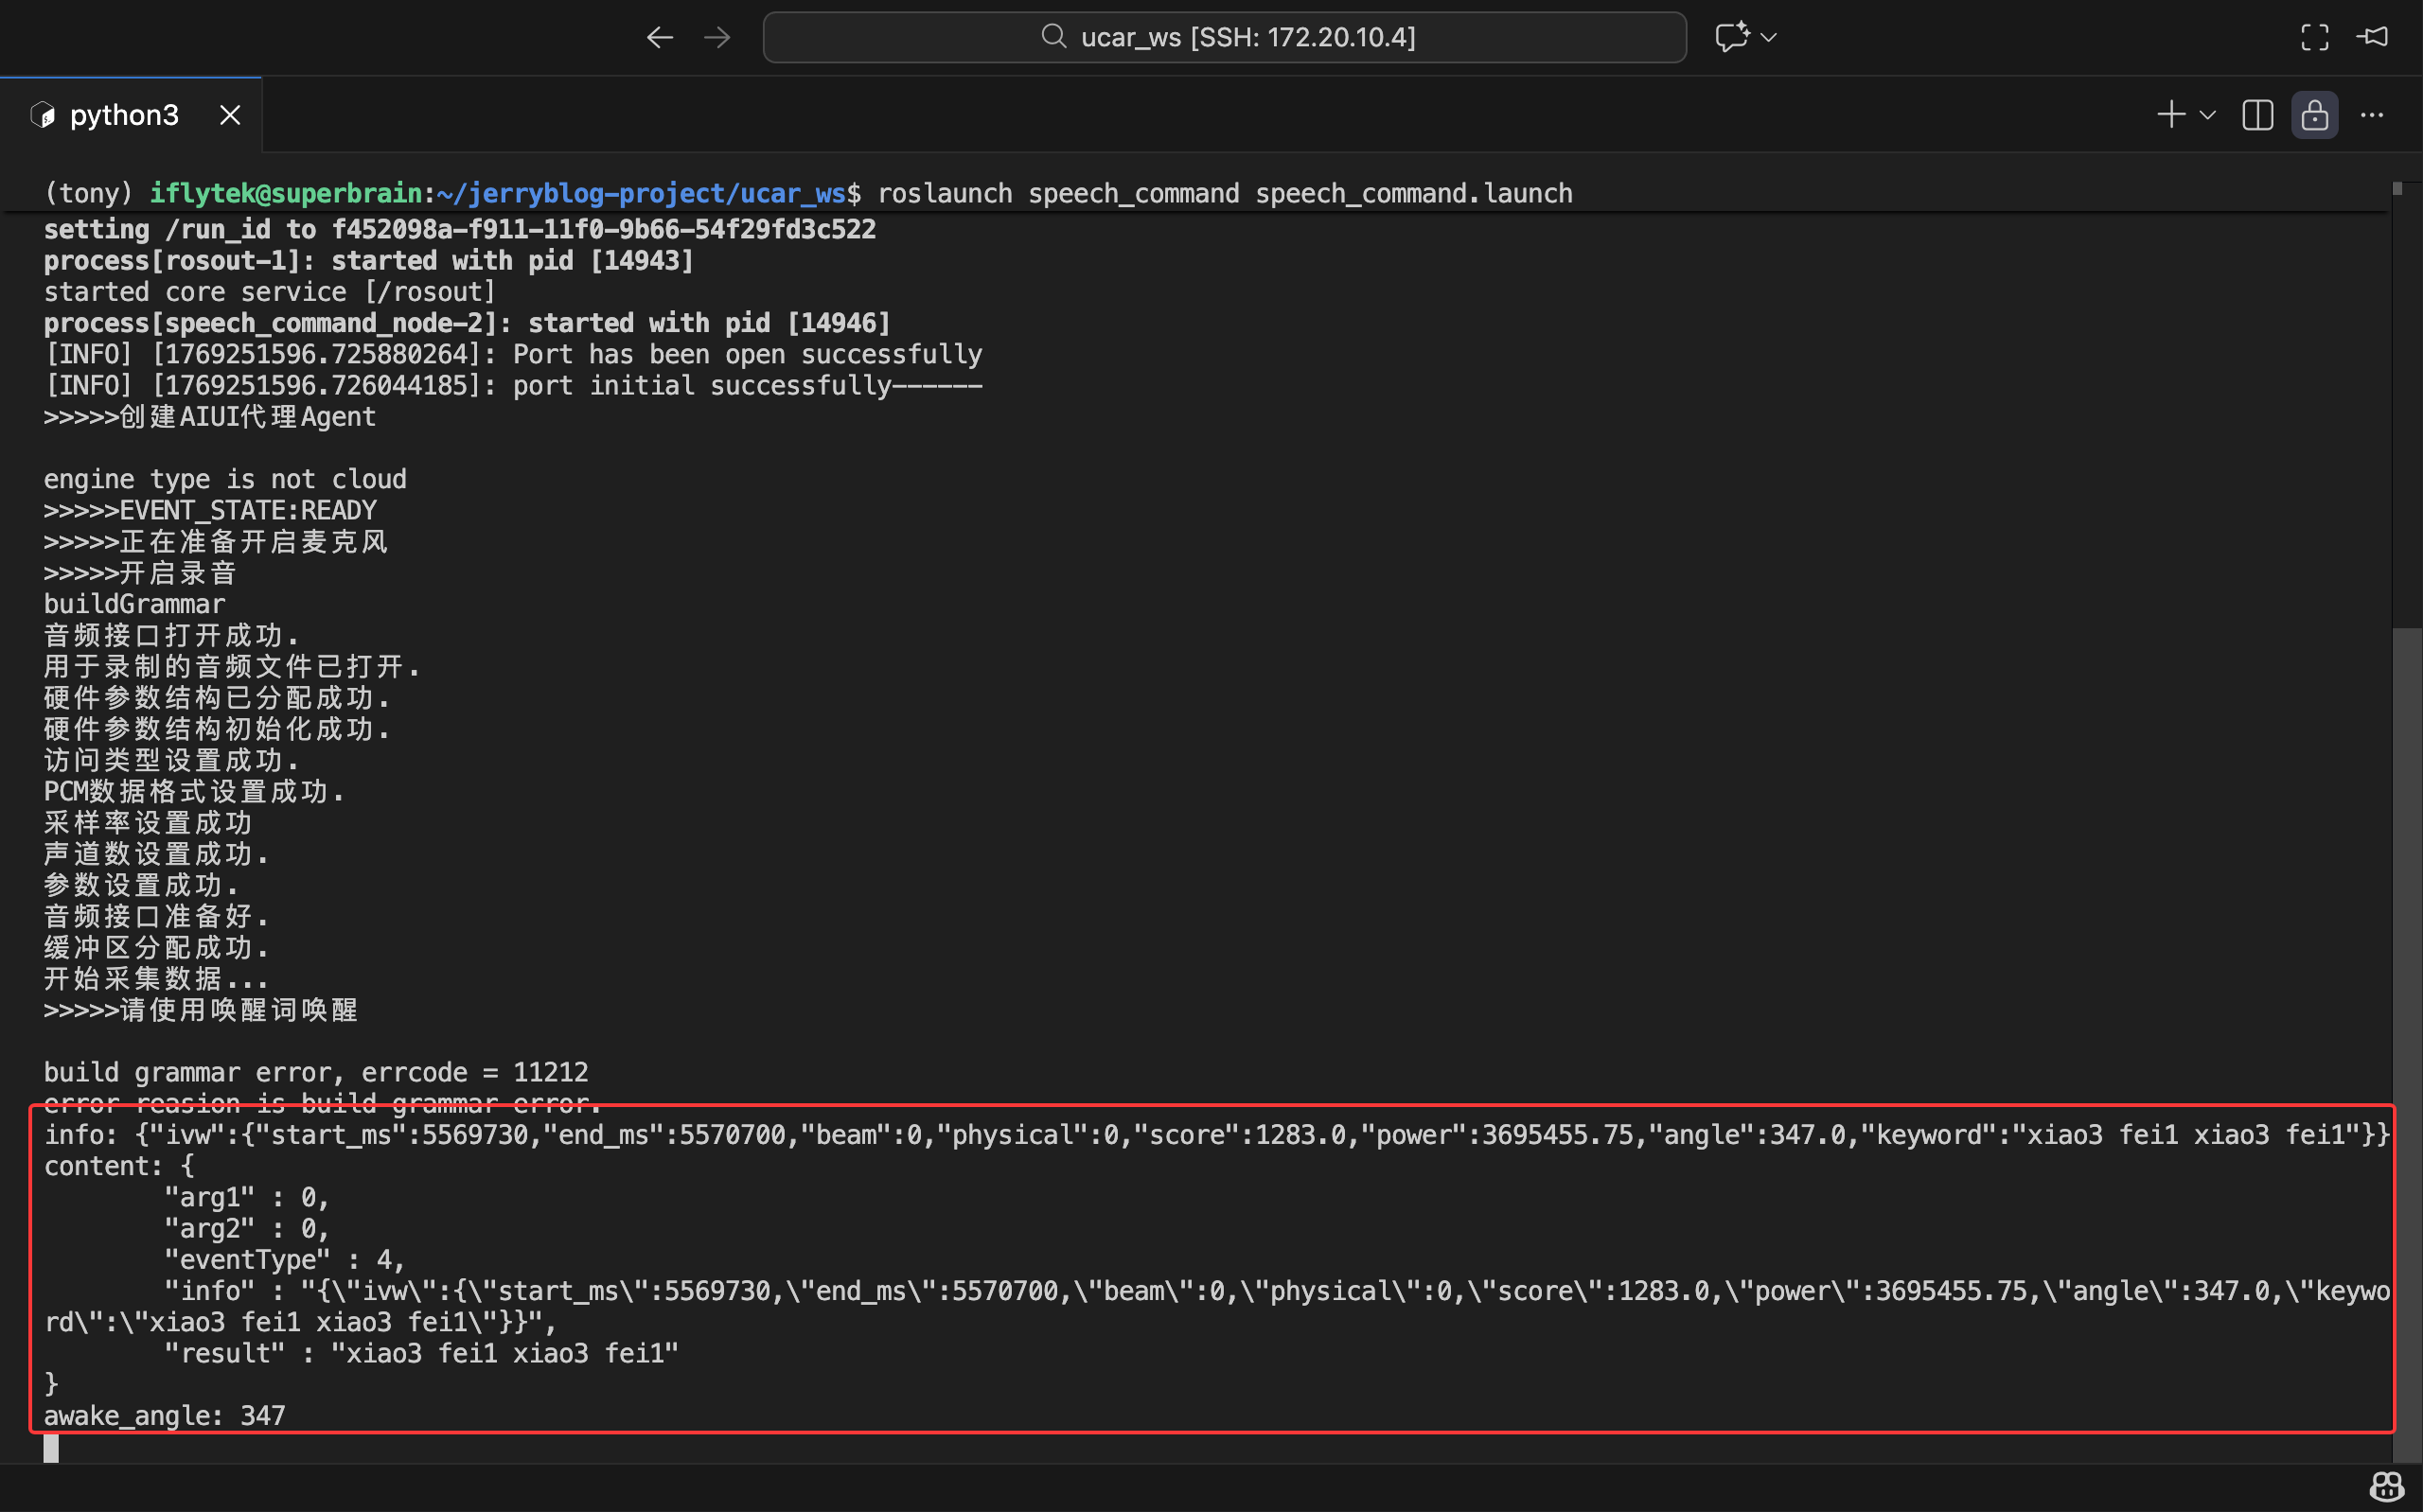Create a new terminal with the plus icon

pos(2170,115)
